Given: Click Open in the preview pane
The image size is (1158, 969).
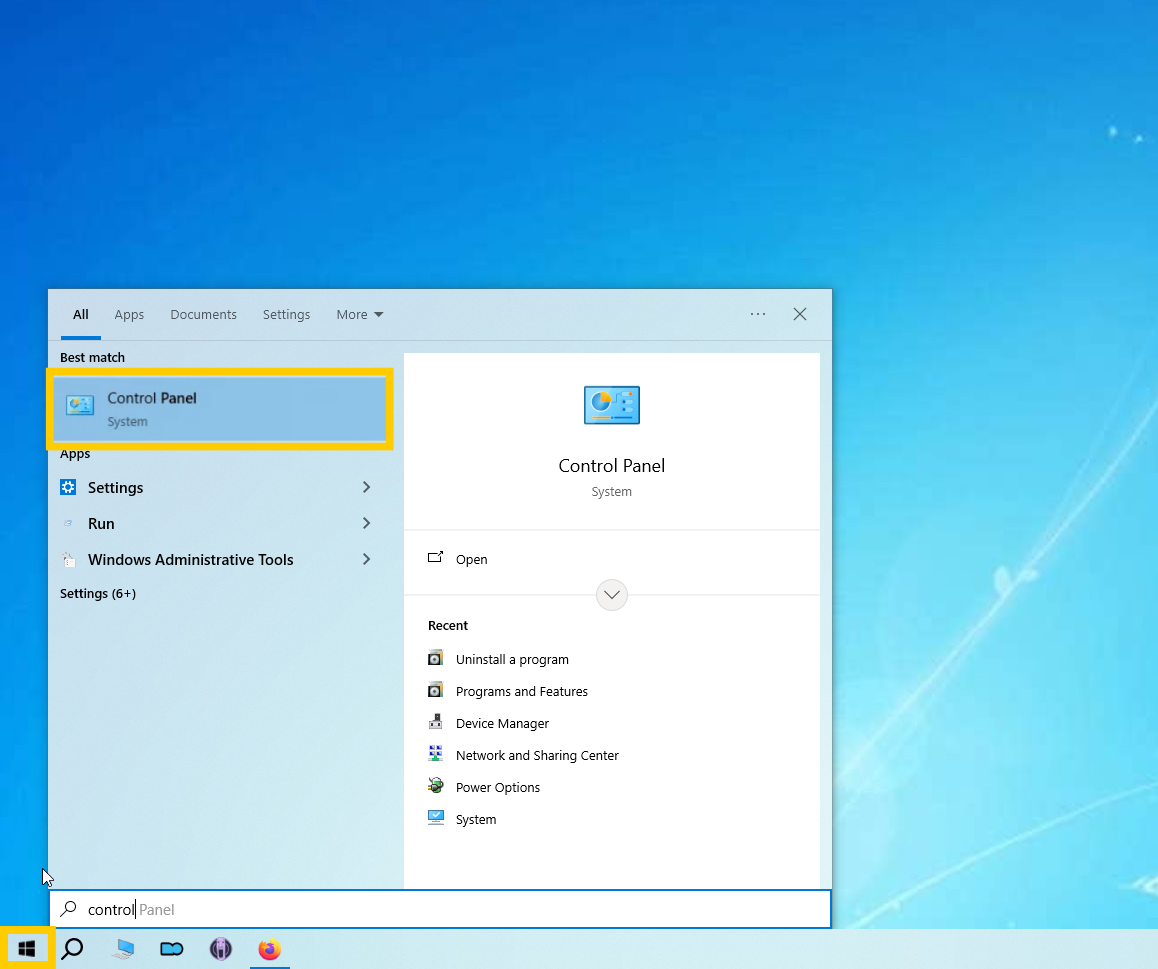Looking at the screenshot, I should tap(471, 559).
